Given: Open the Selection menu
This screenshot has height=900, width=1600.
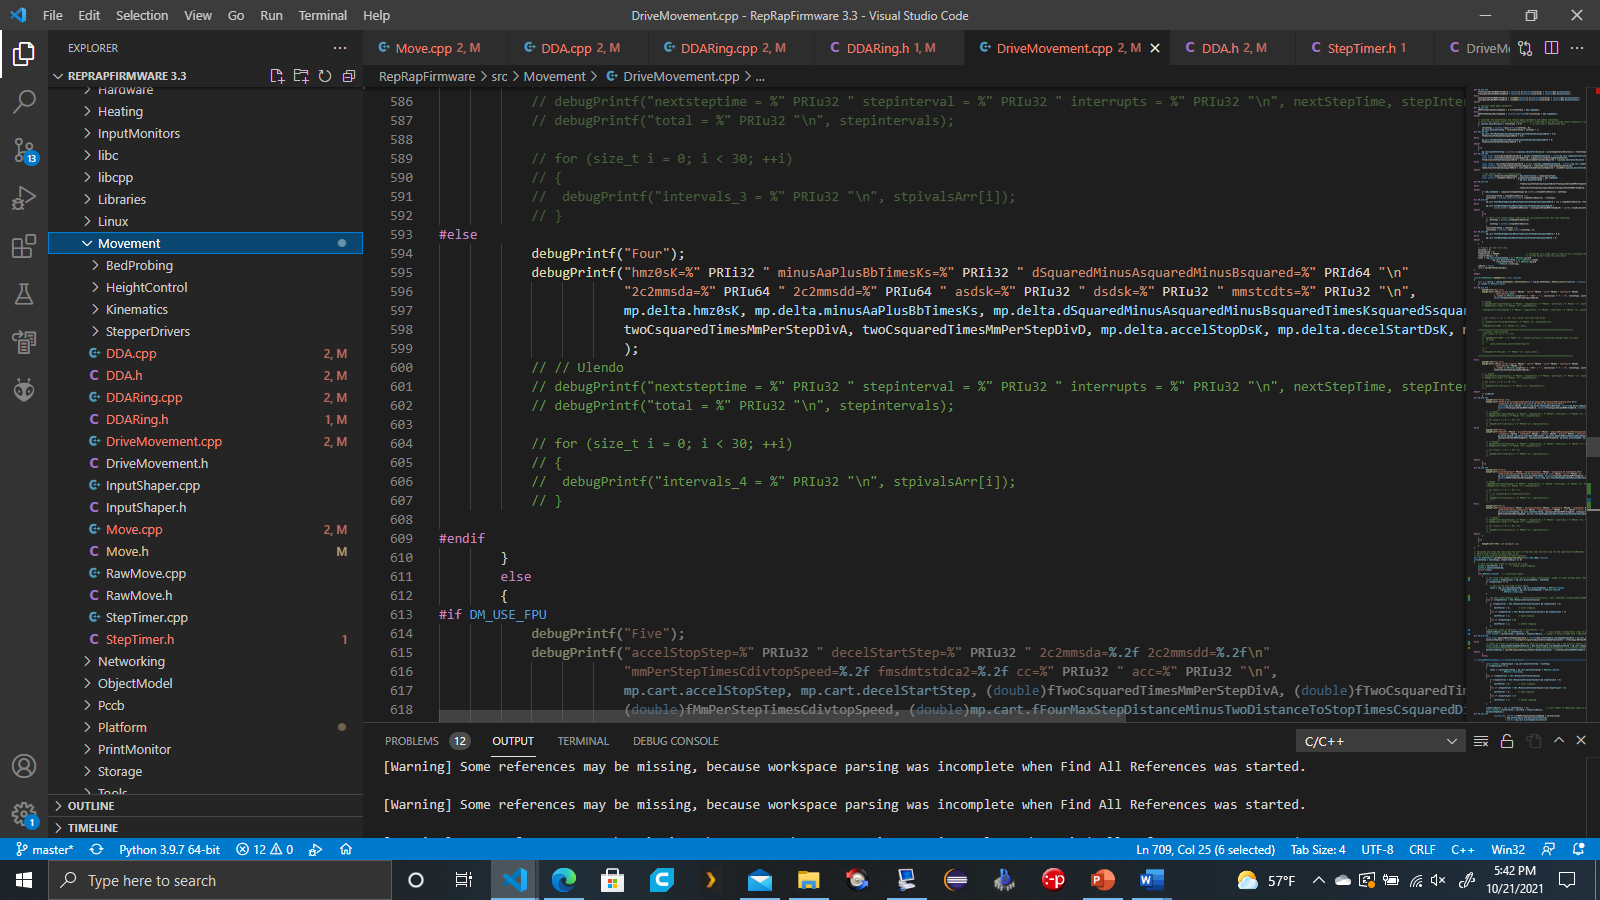Looking at the screenshot, I should (142, 15).
